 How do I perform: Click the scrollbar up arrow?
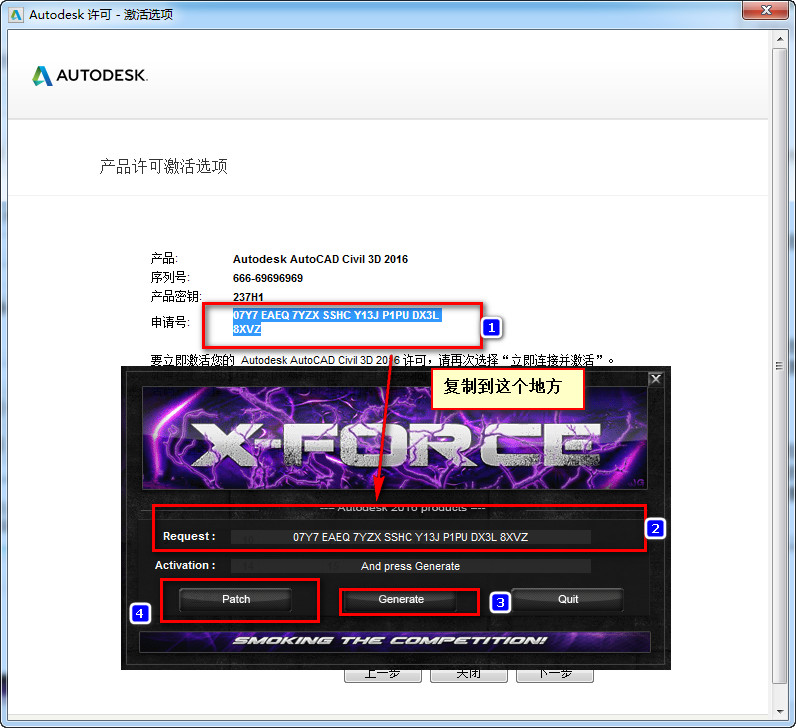[780, 39]
